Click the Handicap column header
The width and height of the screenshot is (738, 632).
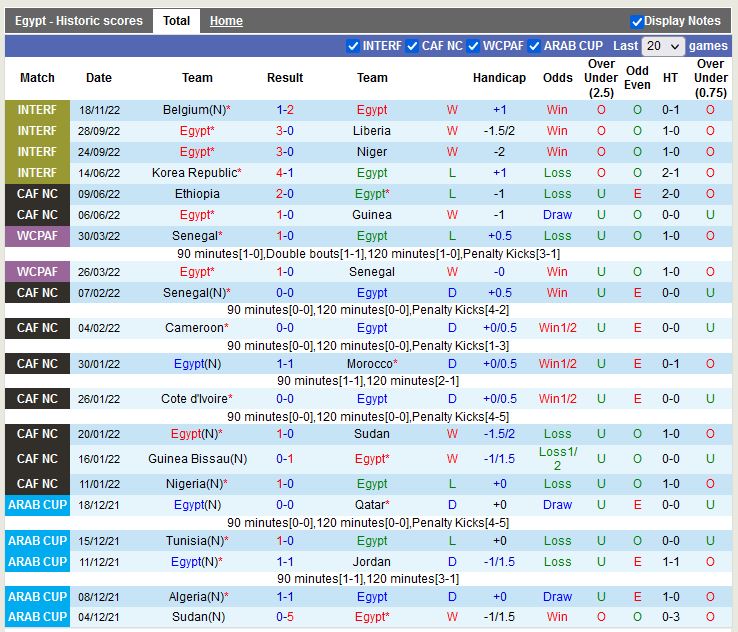click(499, 78)
